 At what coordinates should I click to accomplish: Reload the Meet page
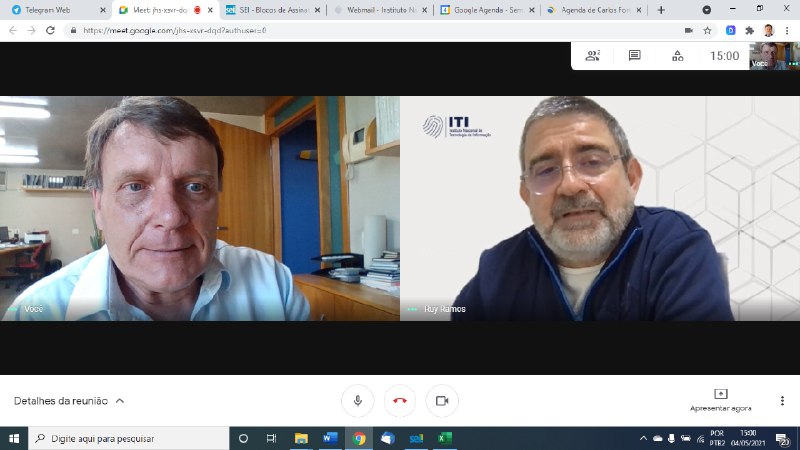click(x=50, y=31)
